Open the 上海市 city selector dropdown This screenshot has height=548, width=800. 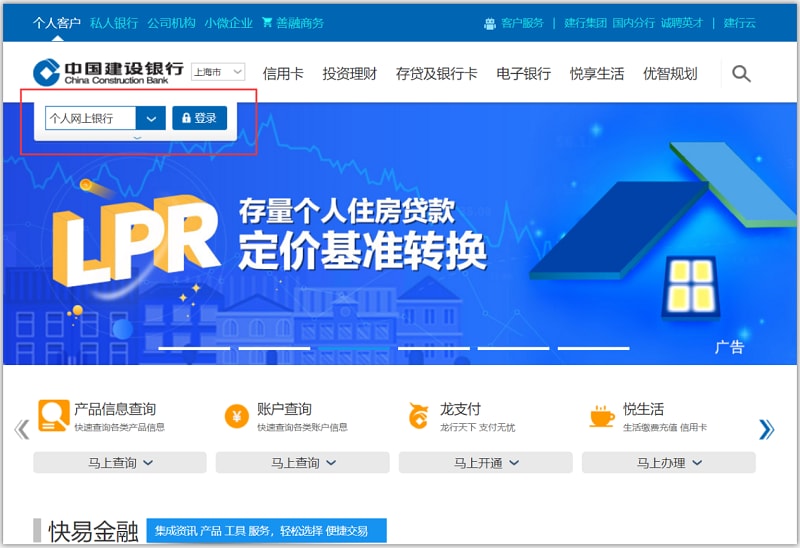pos(218,72)
